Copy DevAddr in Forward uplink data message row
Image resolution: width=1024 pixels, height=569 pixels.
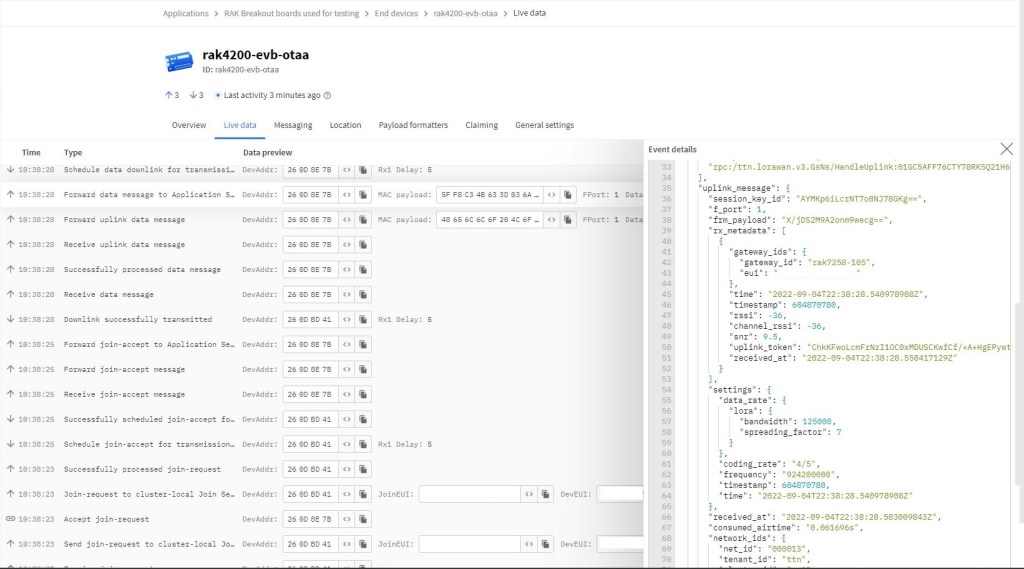[363, 220]
